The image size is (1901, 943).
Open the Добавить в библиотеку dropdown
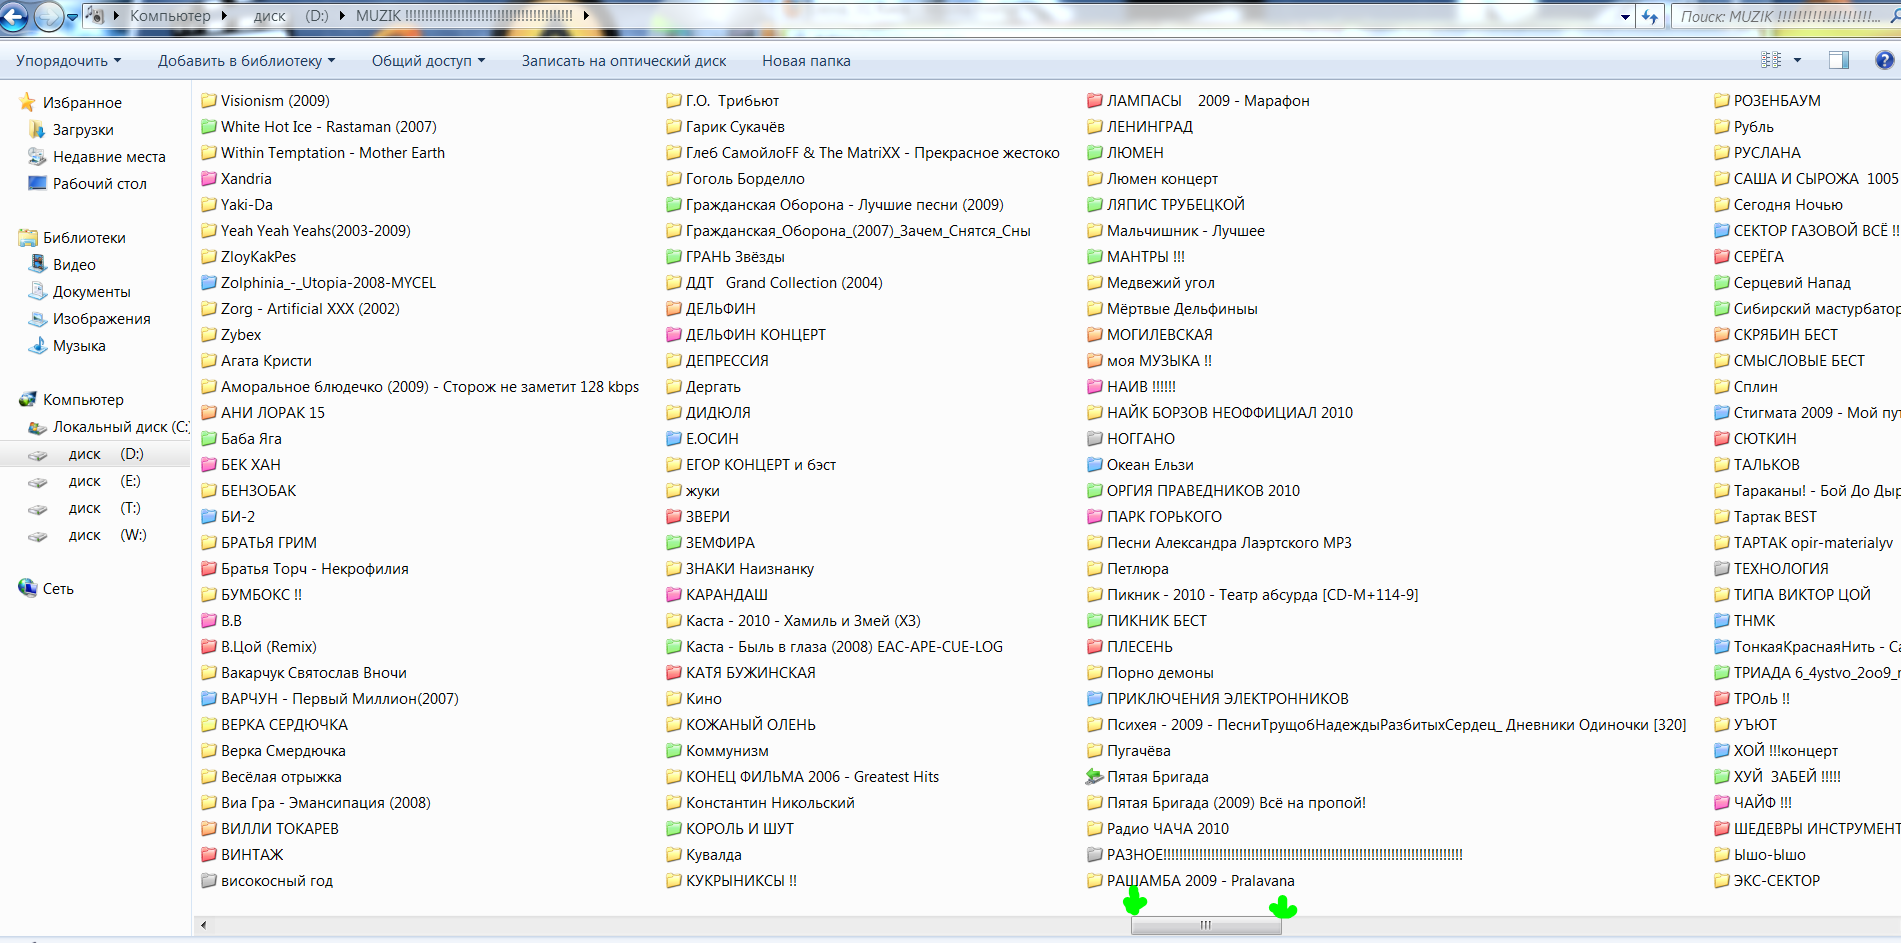[246, 60]
